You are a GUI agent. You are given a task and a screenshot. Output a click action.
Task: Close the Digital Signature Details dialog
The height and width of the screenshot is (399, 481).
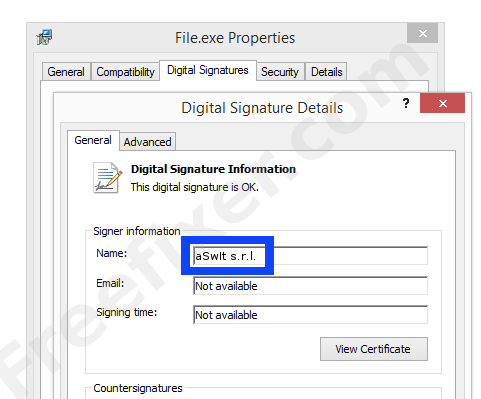[x=442, y=103]
